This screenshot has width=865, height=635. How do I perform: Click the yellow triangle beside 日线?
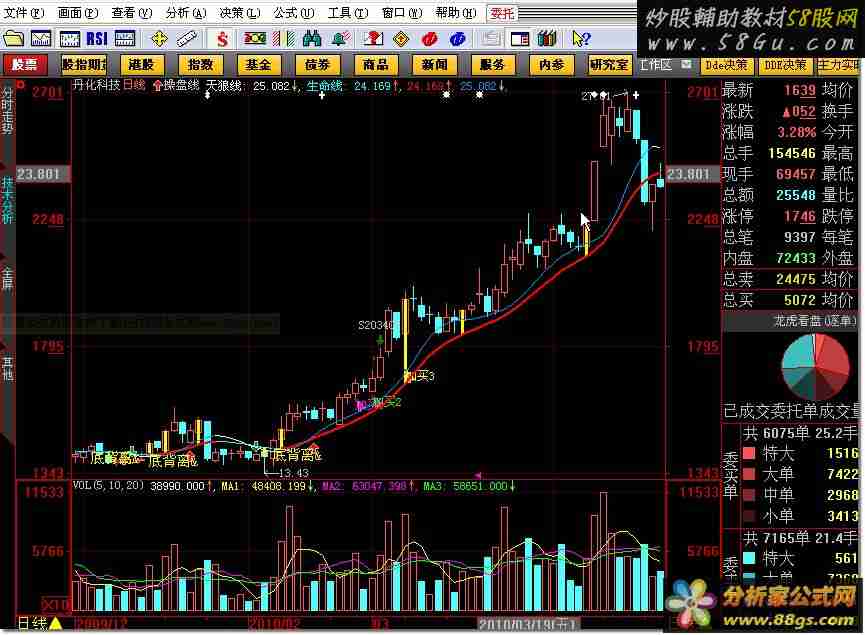56,624
